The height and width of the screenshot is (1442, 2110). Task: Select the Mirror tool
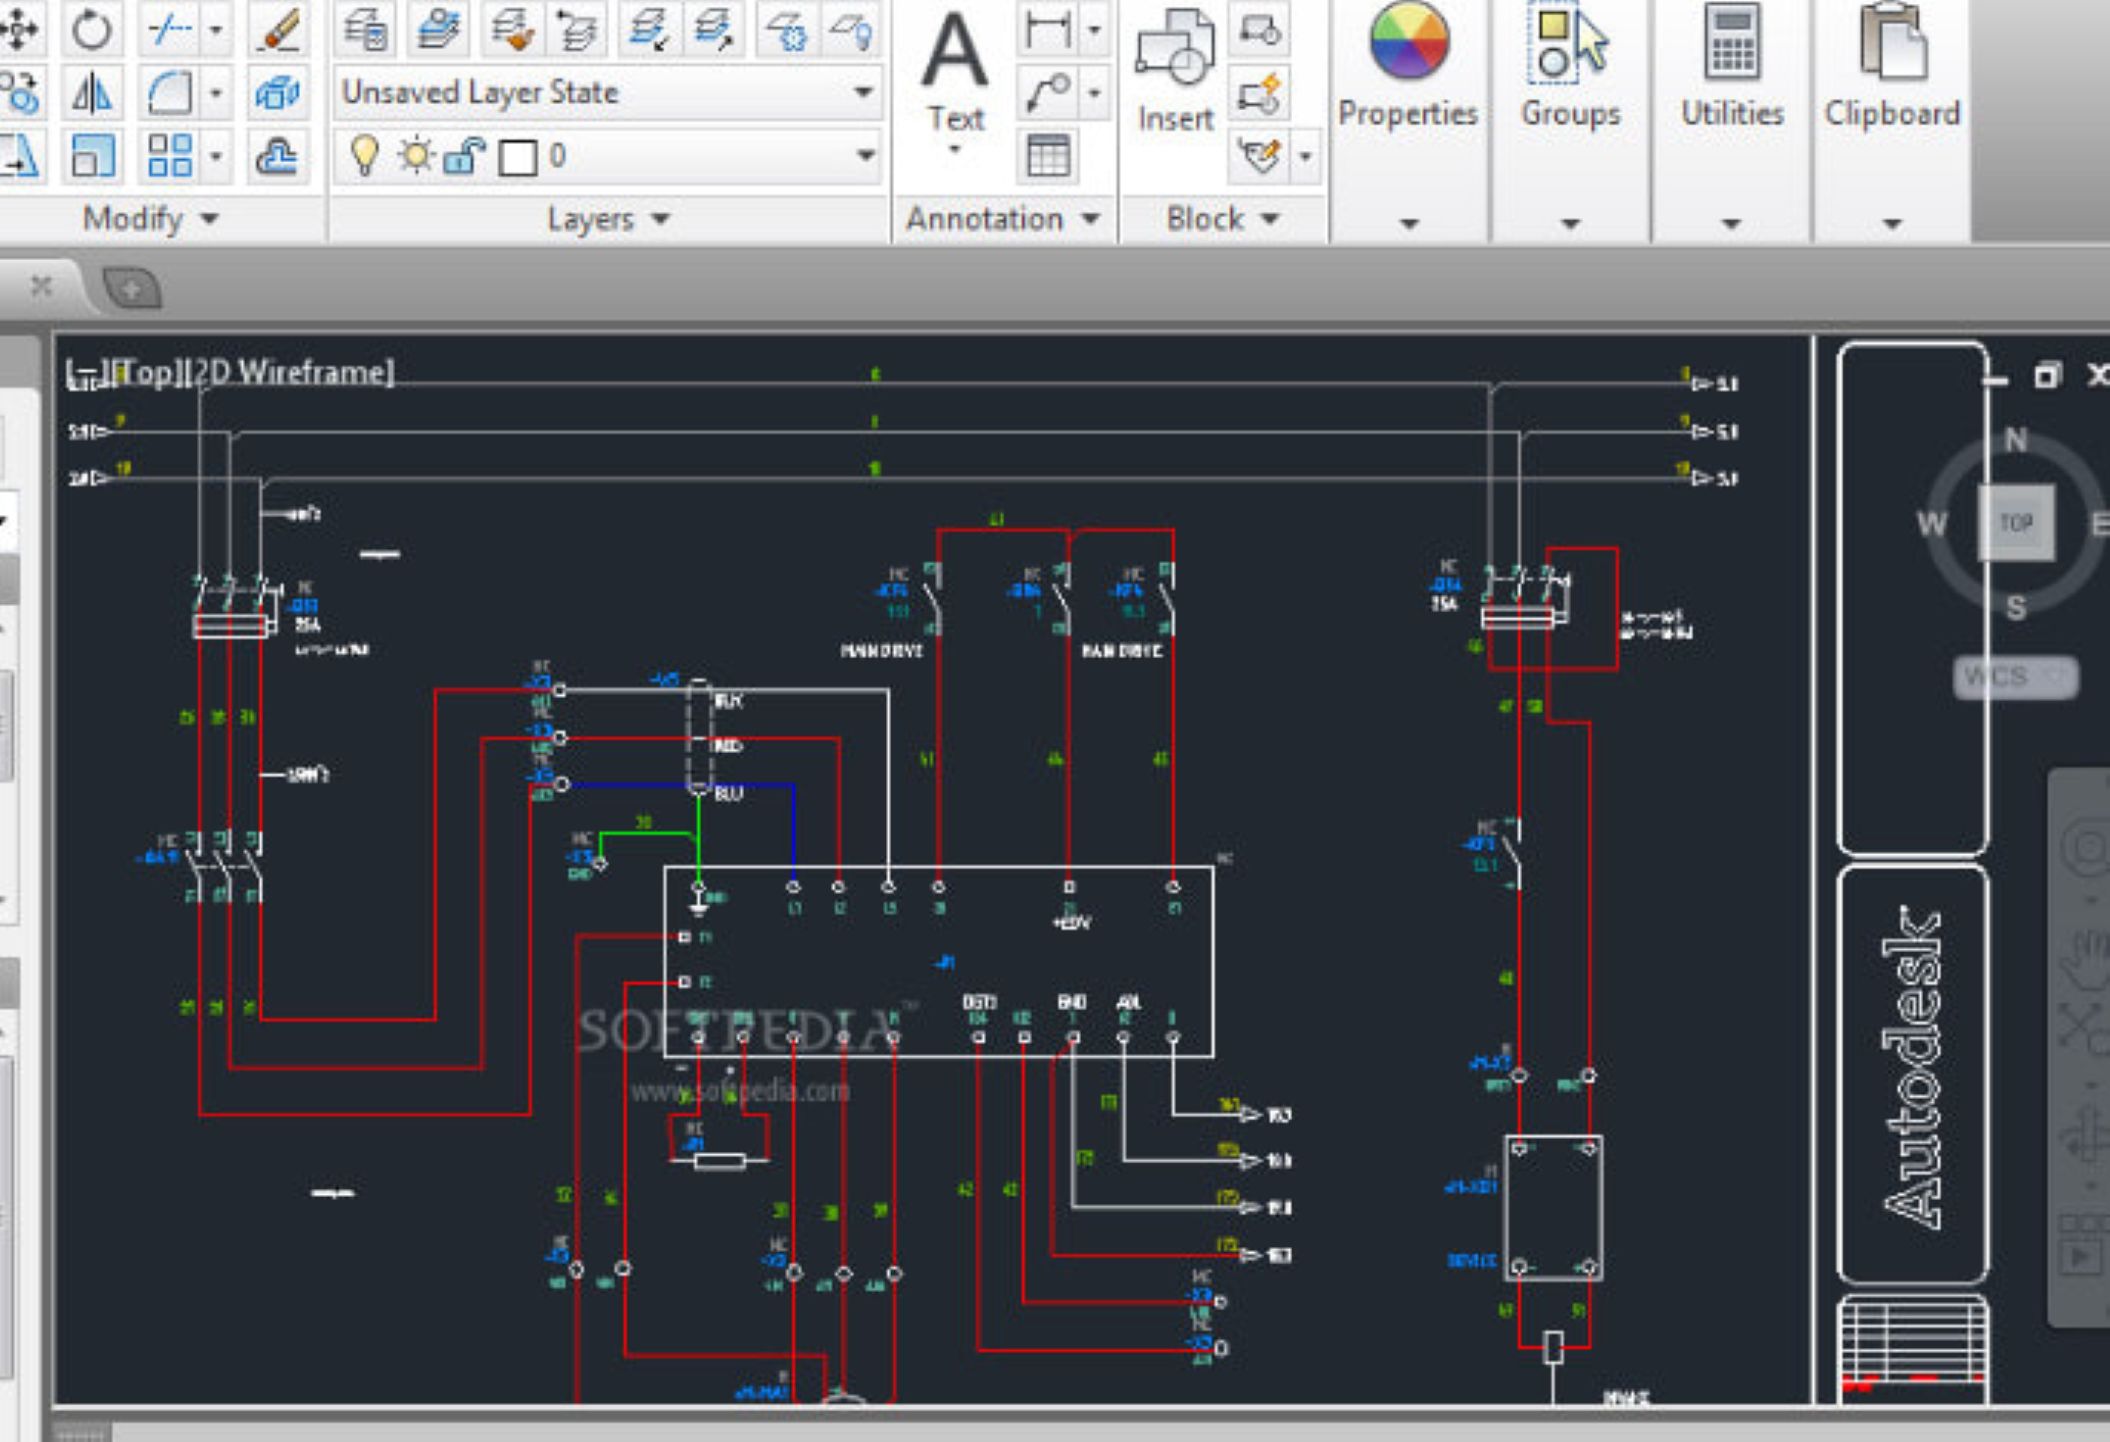91,94
